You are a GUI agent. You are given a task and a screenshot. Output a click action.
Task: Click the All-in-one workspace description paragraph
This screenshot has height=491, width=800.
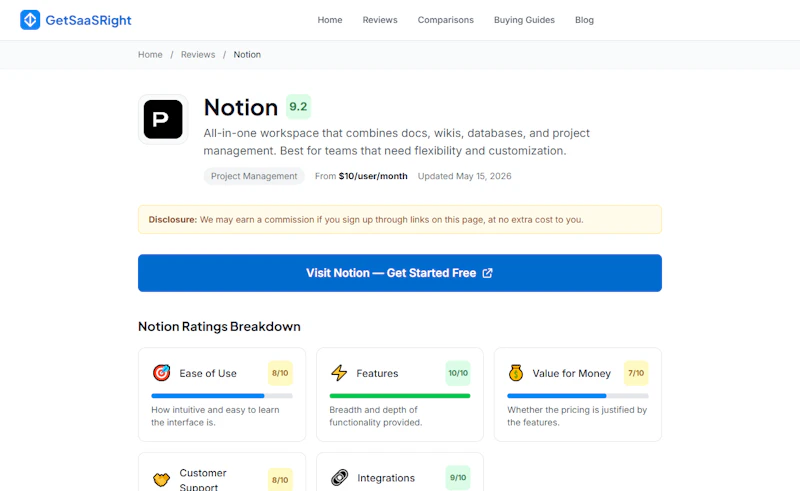click(396, 142)
